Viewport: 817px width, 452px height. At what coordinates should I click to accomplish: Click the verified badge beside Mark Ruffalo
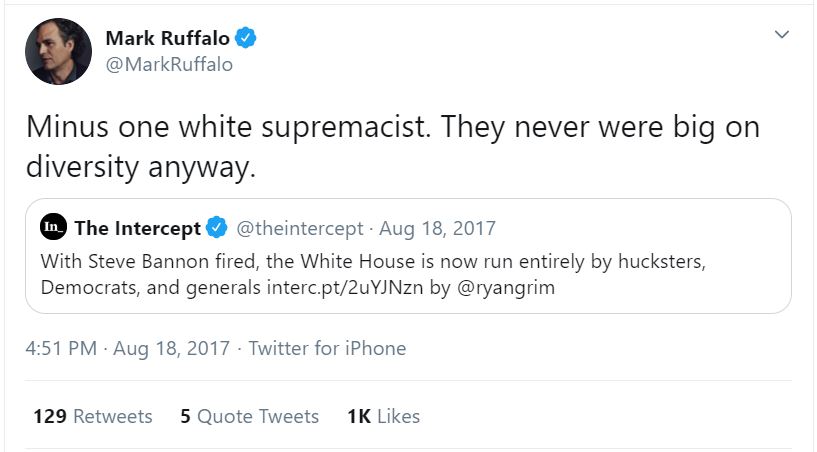click(246, 39)
